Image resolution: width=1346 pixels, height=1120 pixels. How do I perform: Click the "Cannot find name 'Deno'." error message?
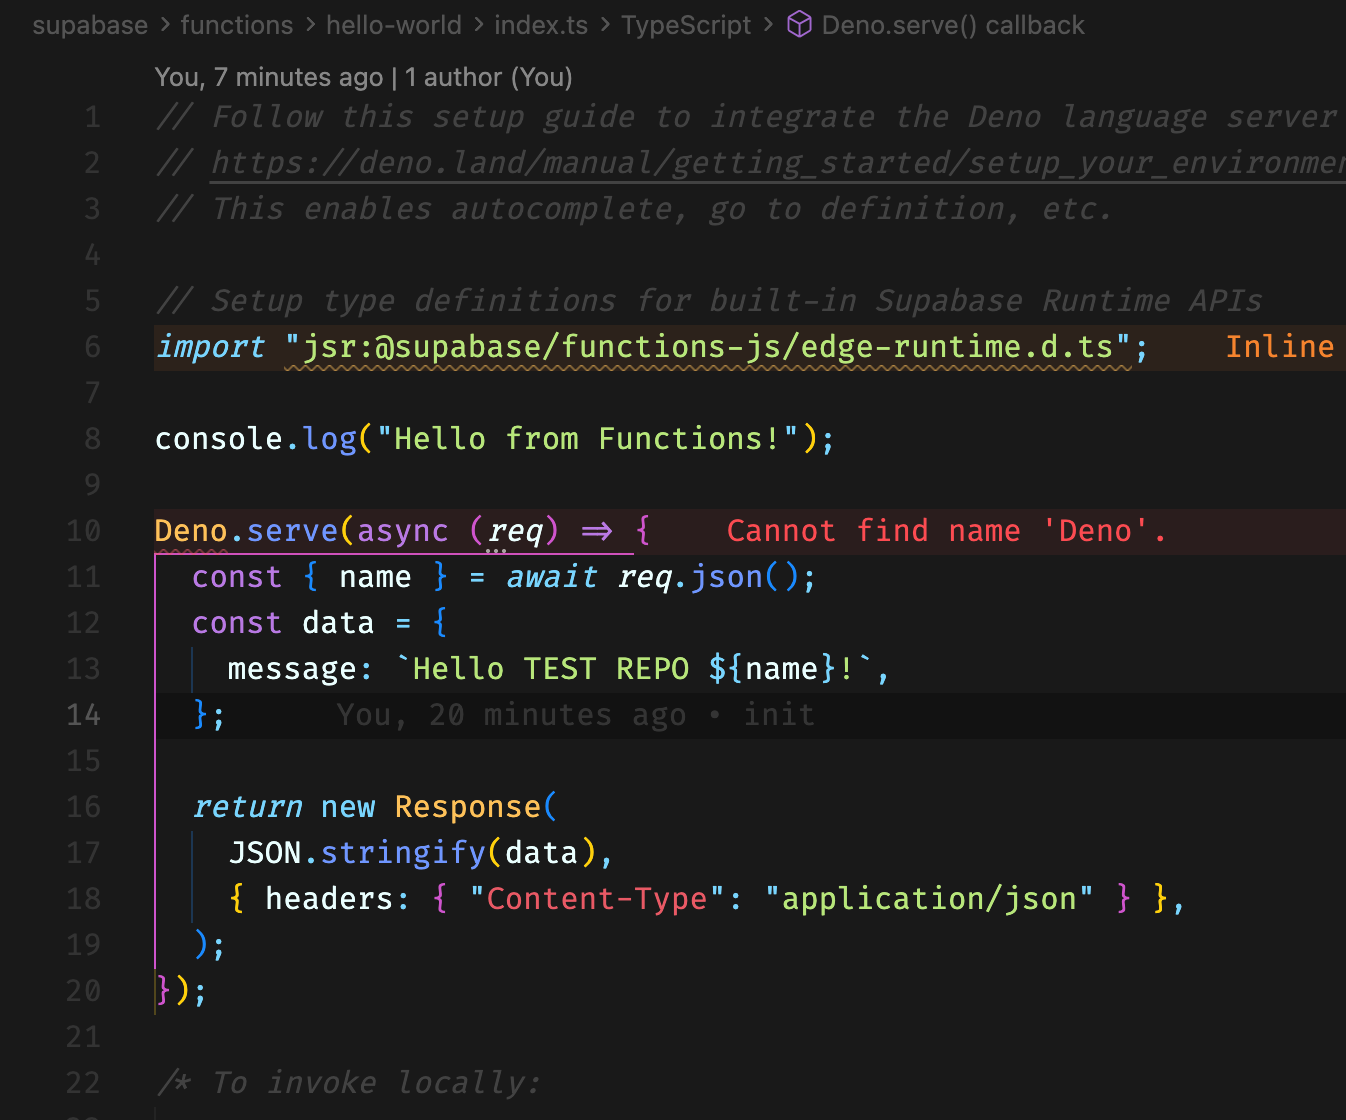pos(946,531)
